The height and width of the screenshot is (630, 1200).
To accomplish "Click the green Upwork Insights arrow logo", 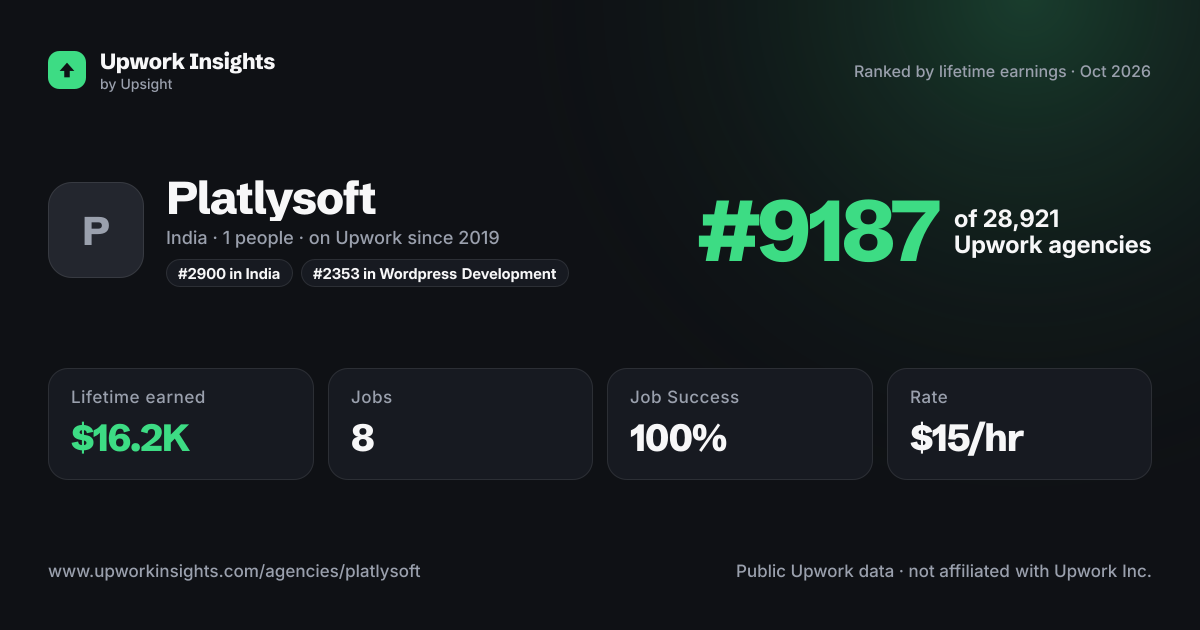I will coord(67,70).
